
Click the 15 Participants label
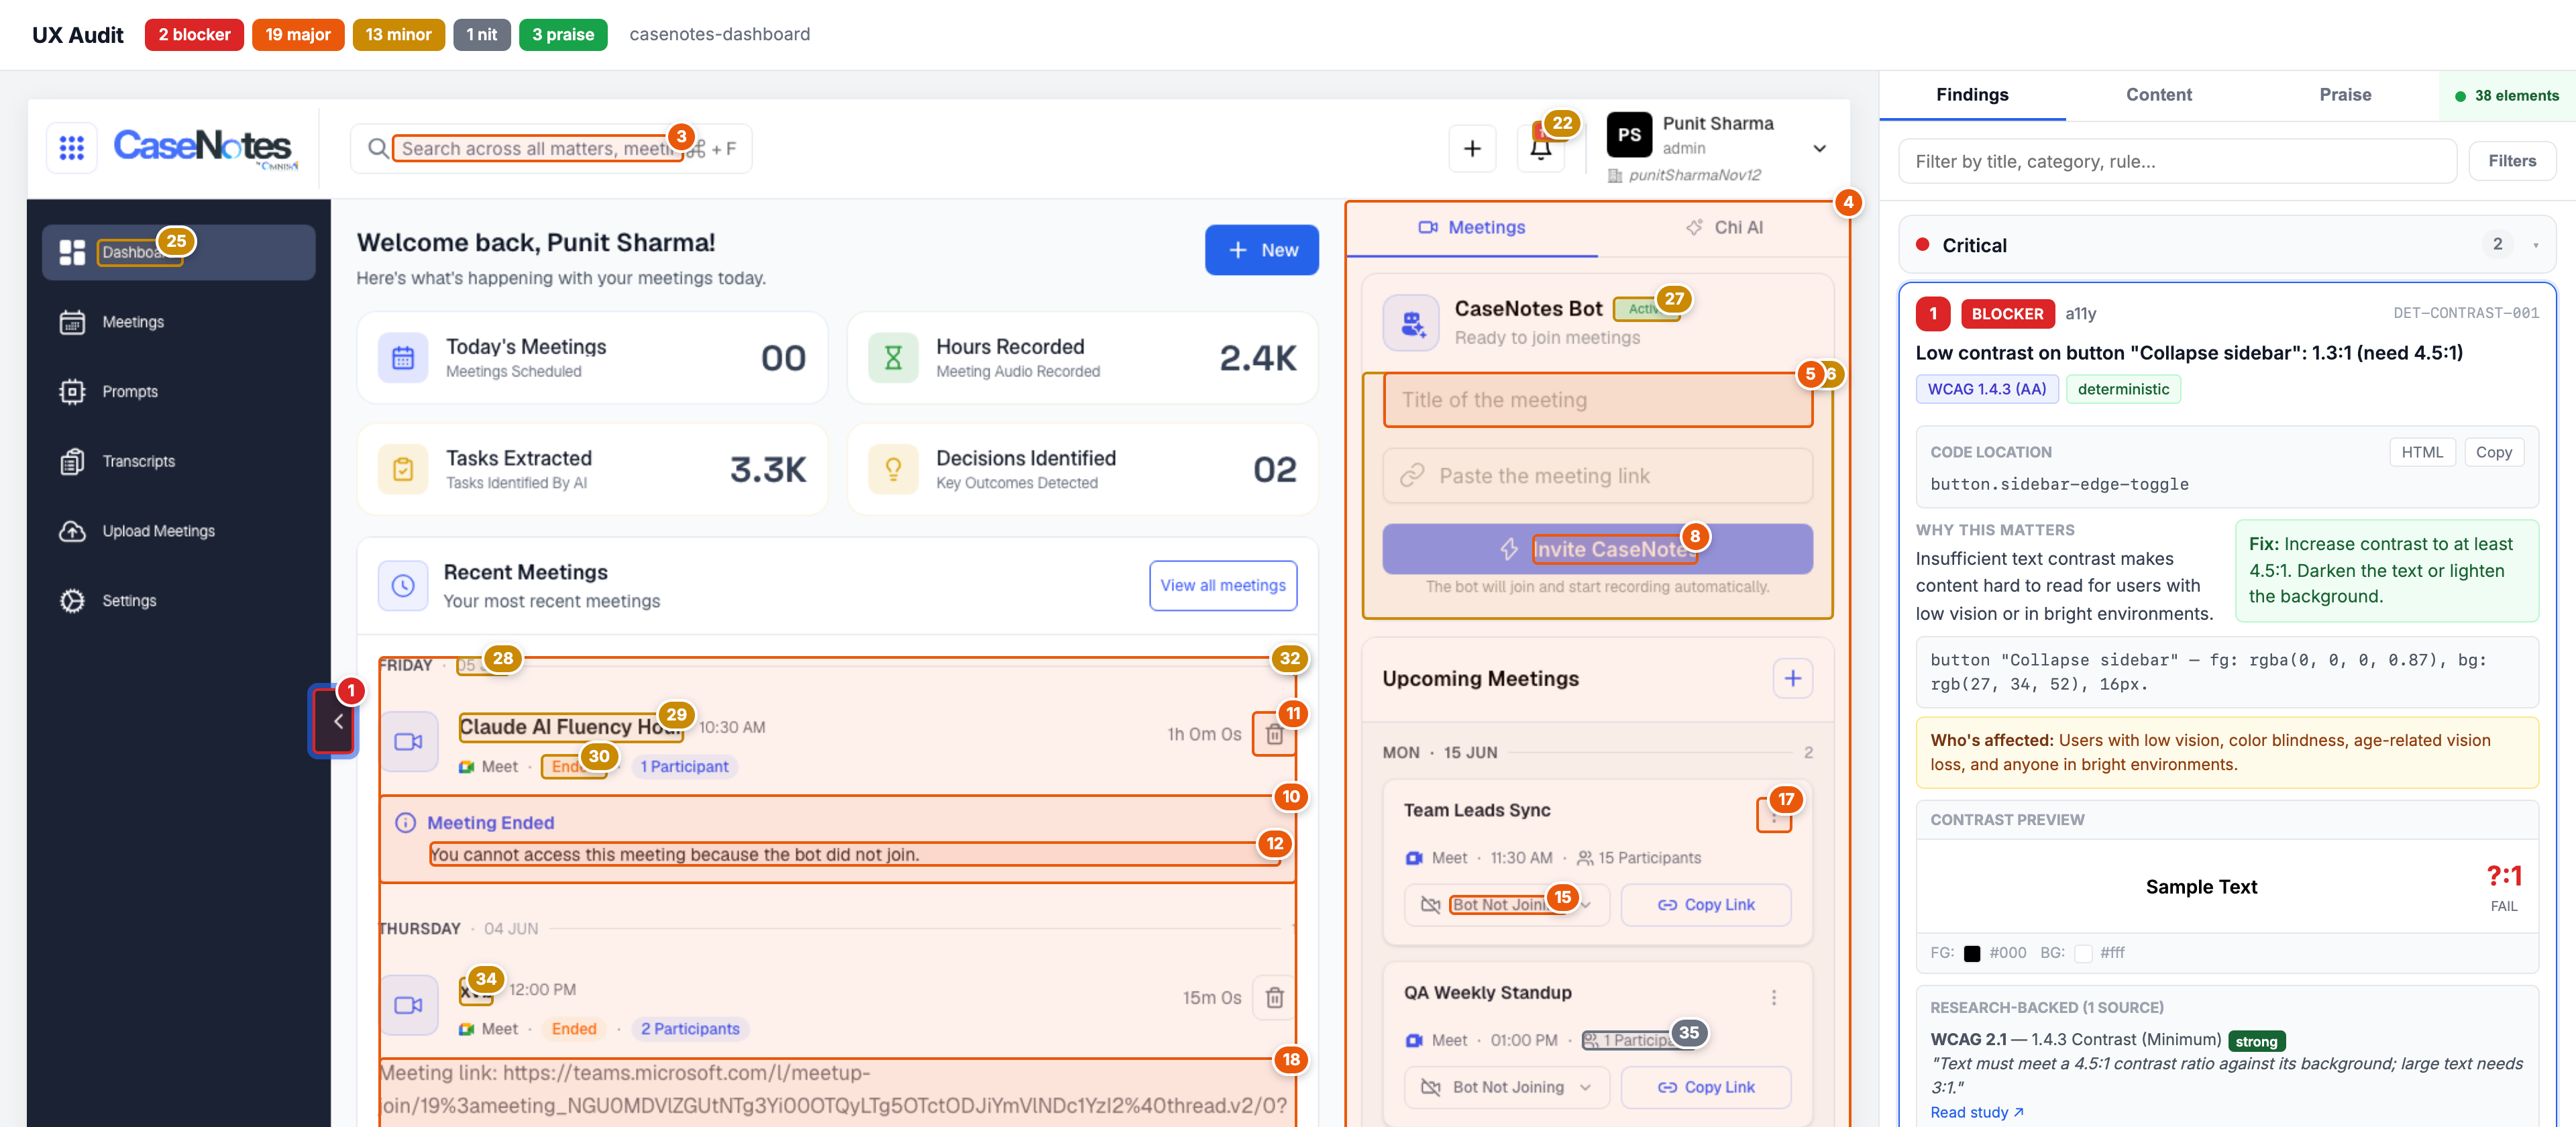1638,858
